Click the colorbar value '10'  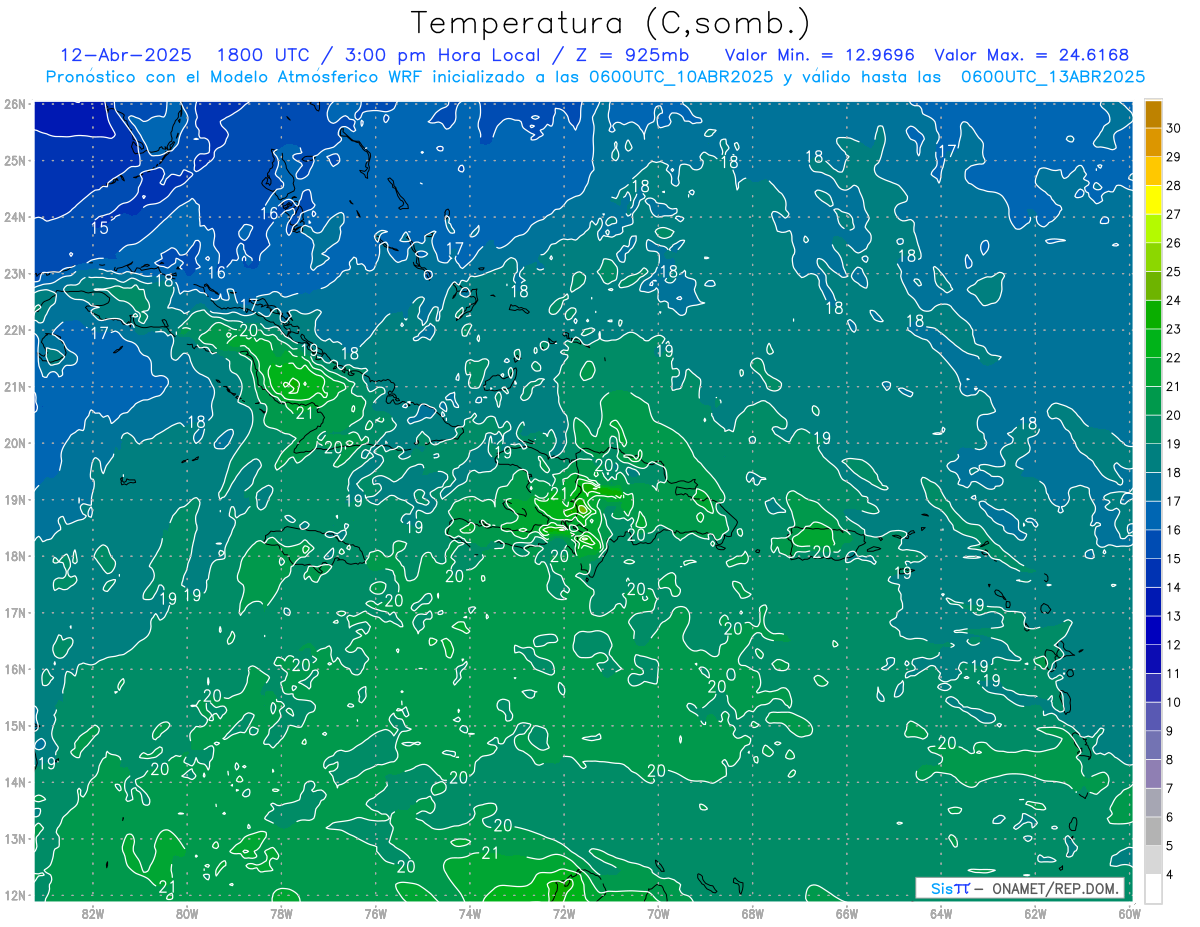1174,702
